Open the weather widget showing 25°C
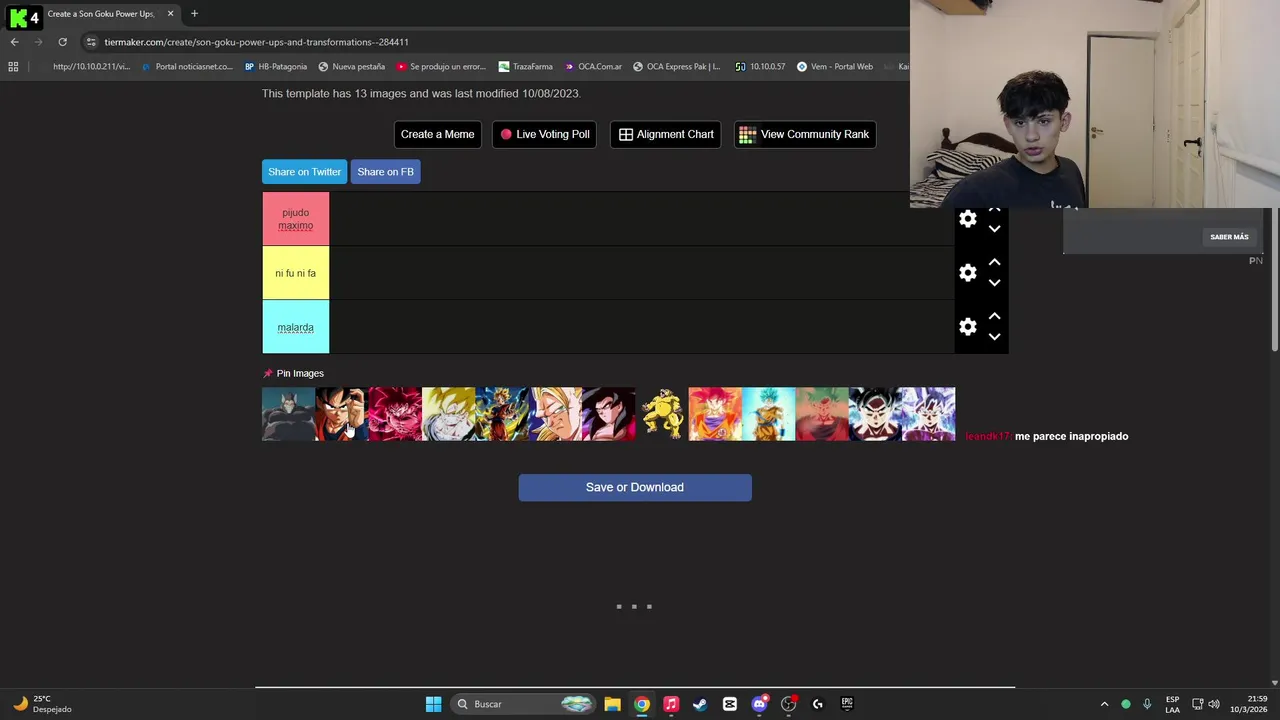 [42, 704]
